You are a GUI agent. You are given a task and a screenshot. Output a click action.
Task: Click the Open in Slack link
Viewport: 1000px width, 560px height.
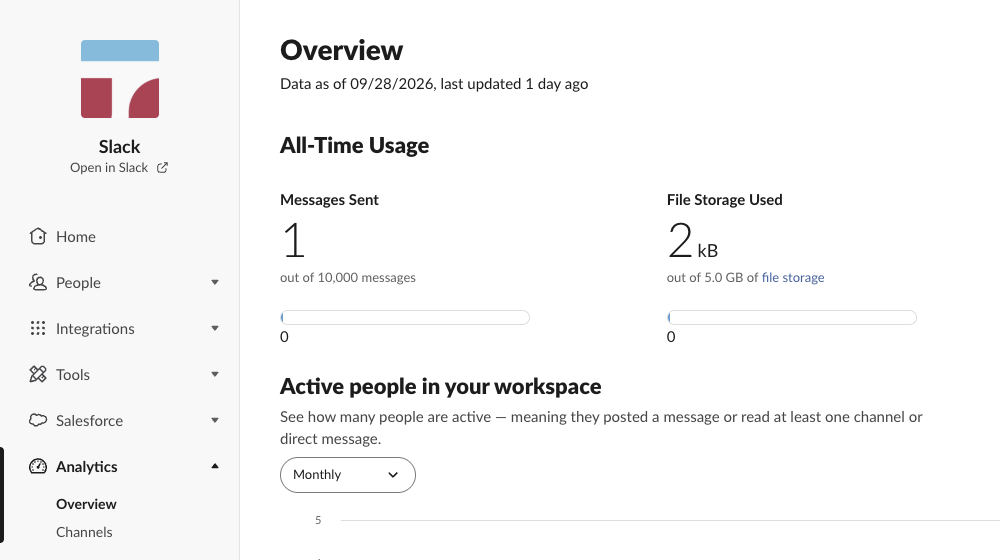pos(109,168)
